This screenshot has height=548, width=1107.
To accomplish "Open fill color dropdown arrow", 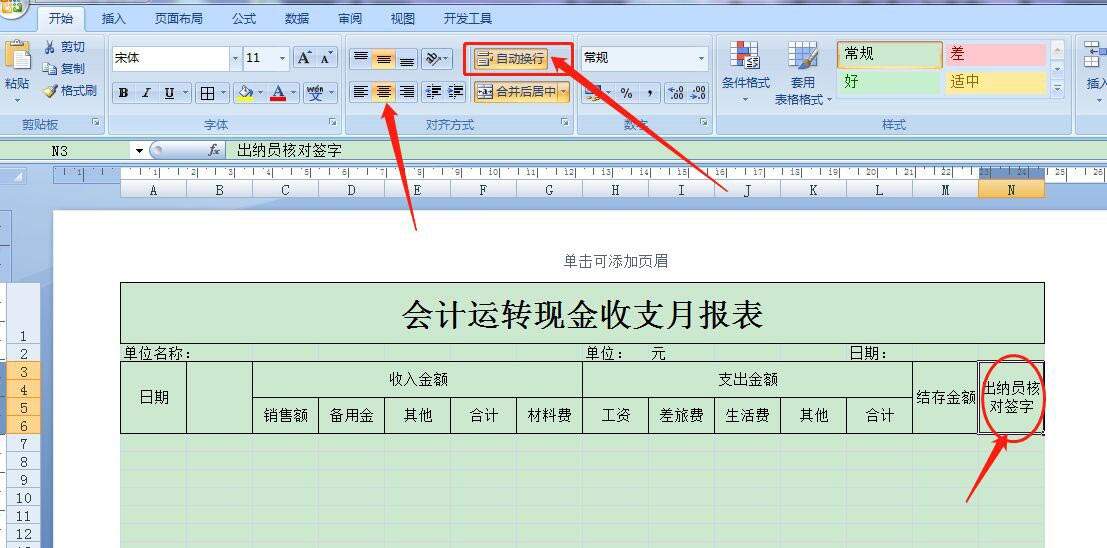I will point(261,93).
